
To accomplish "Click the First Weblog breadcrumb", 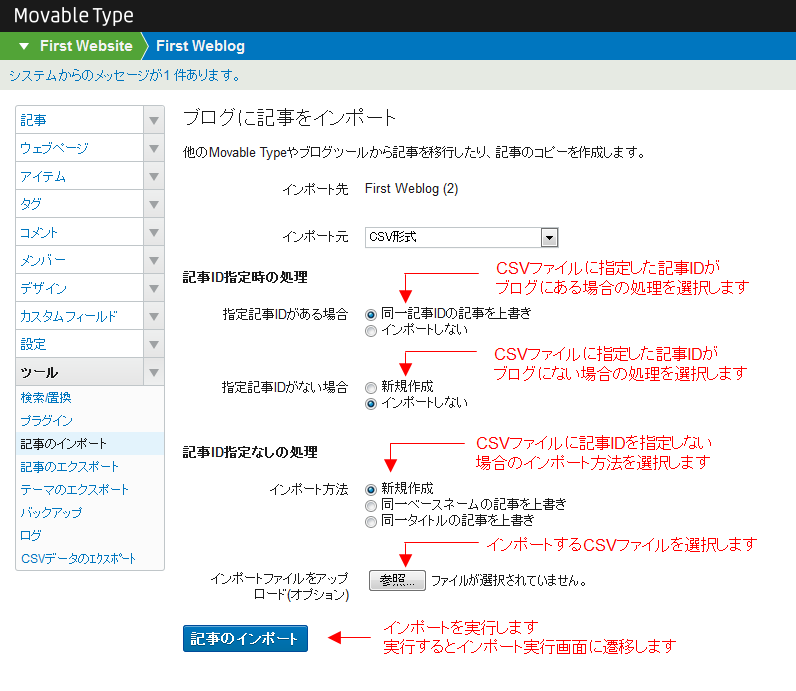I will 200,46.
